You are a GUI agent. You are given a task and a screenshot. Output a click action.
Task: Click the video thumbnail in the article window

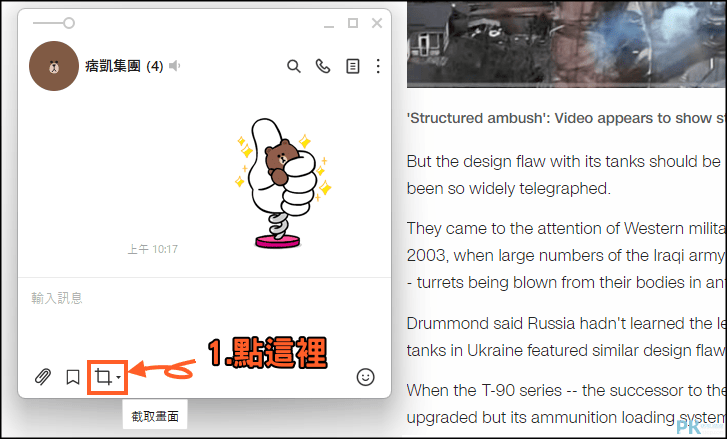tap(567, 43)
